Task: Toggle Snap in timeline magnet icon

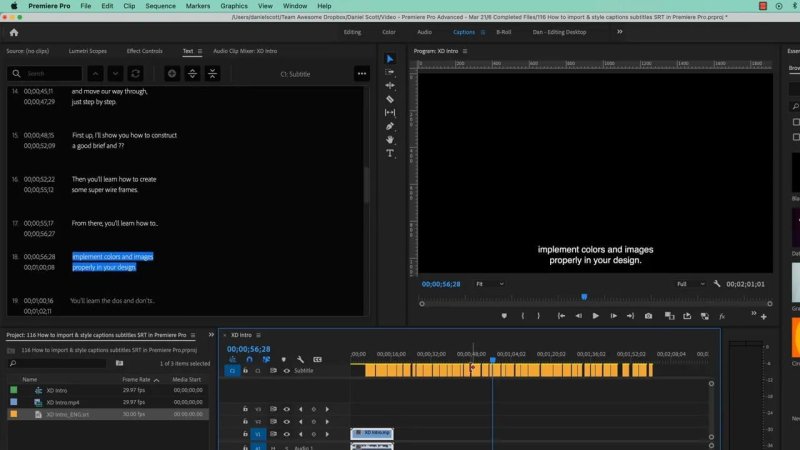Action: [x=249, y=360]
